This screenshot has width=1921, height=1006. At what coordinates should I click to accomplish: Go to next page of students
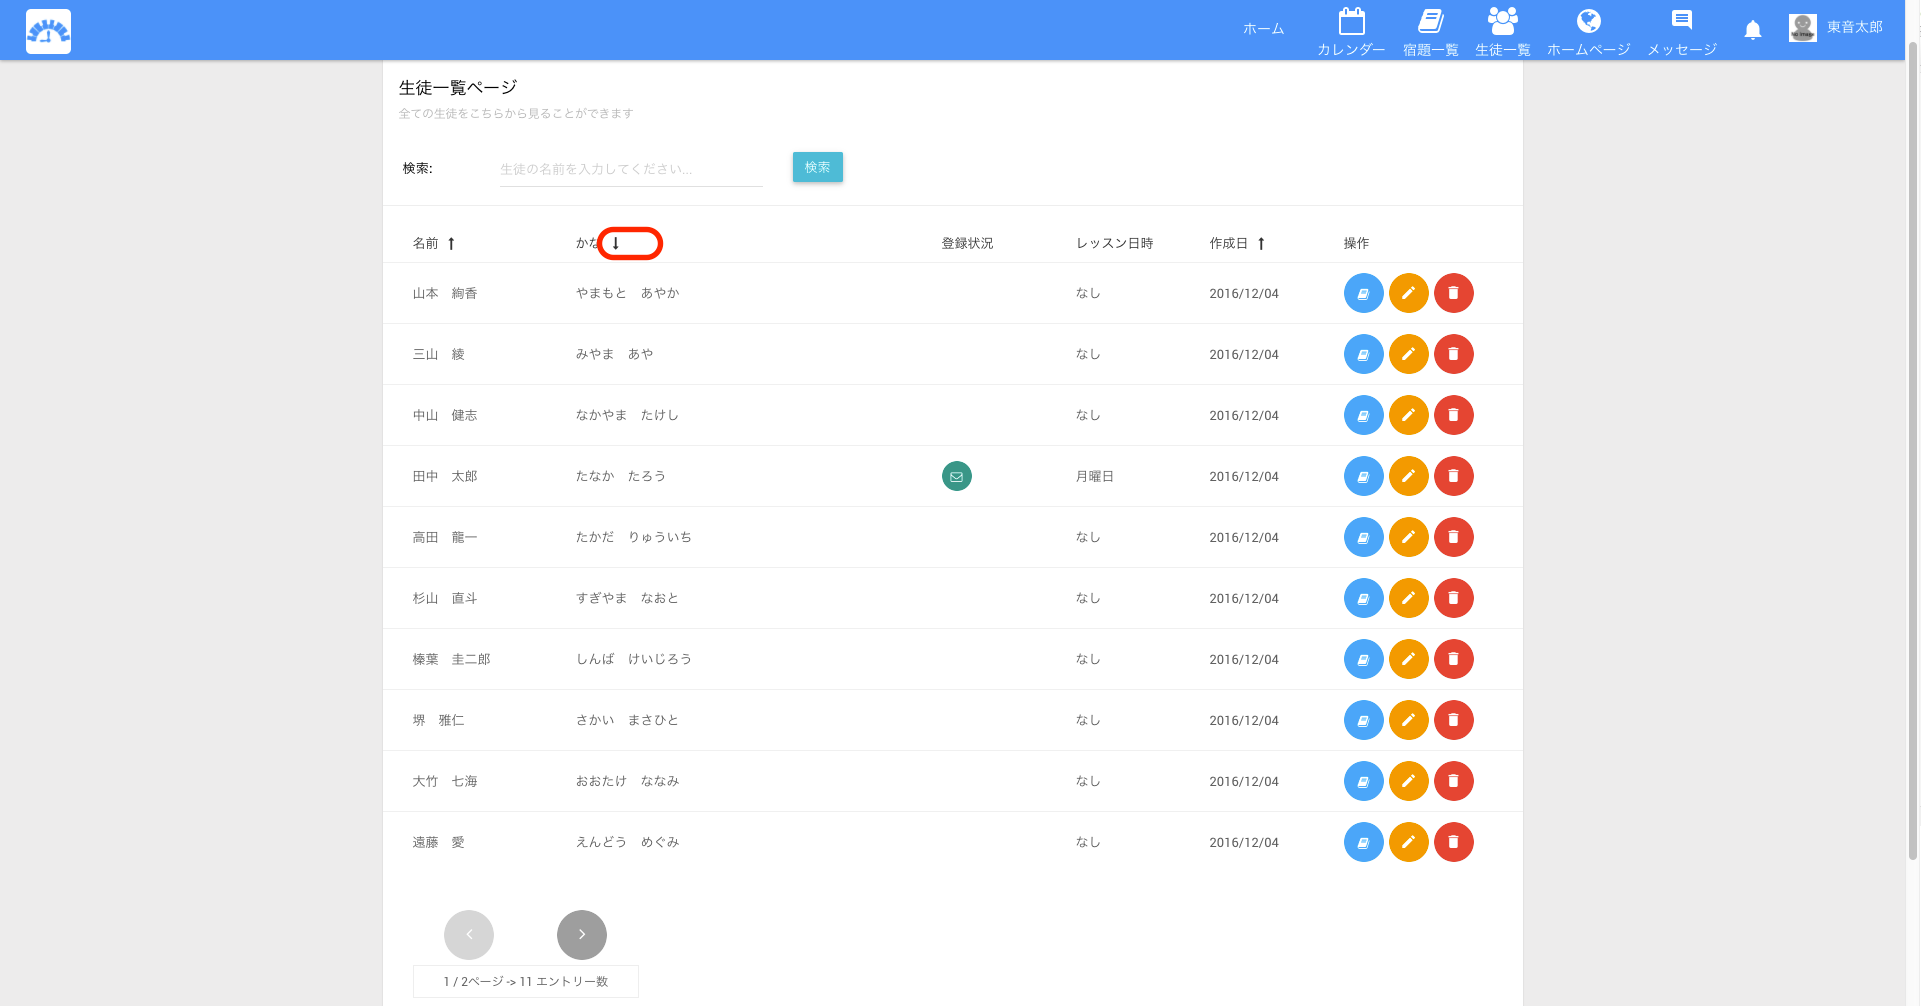click(581, 935)
